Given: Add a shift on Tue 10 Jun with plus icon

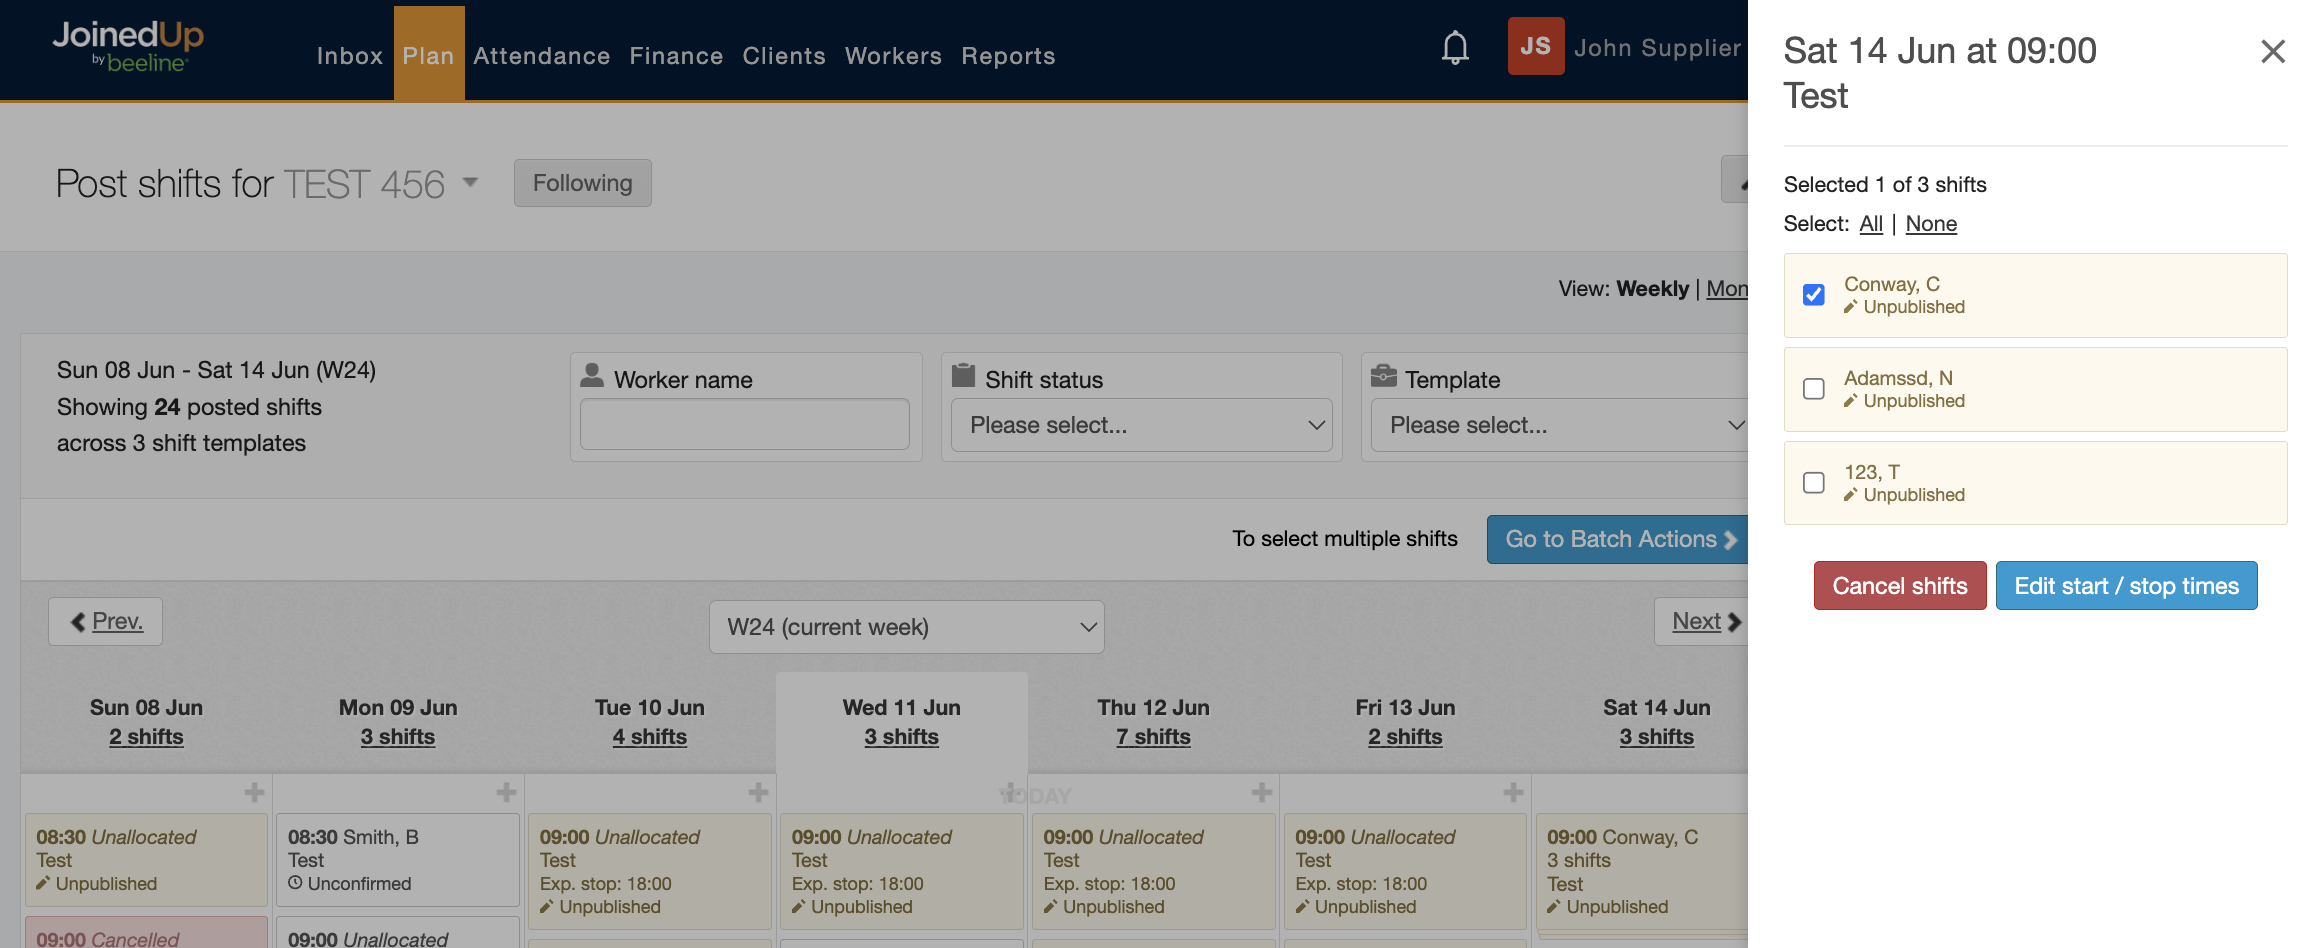Looking at the screenshot, I should [758, 792].
